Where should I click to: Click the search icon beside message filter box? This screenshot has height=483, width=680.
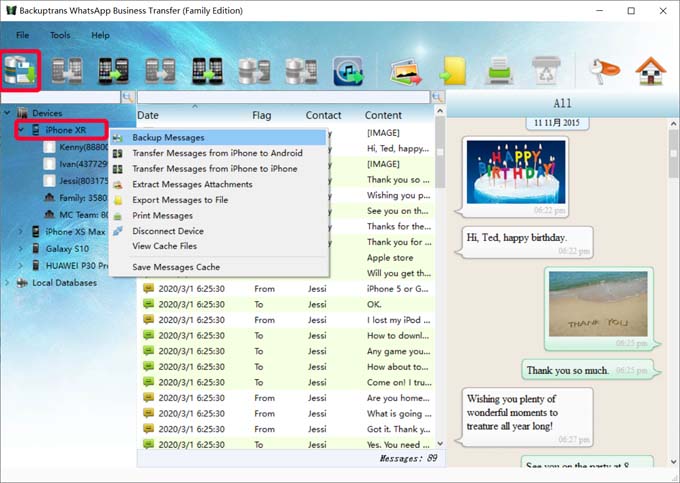coord(437,97)
